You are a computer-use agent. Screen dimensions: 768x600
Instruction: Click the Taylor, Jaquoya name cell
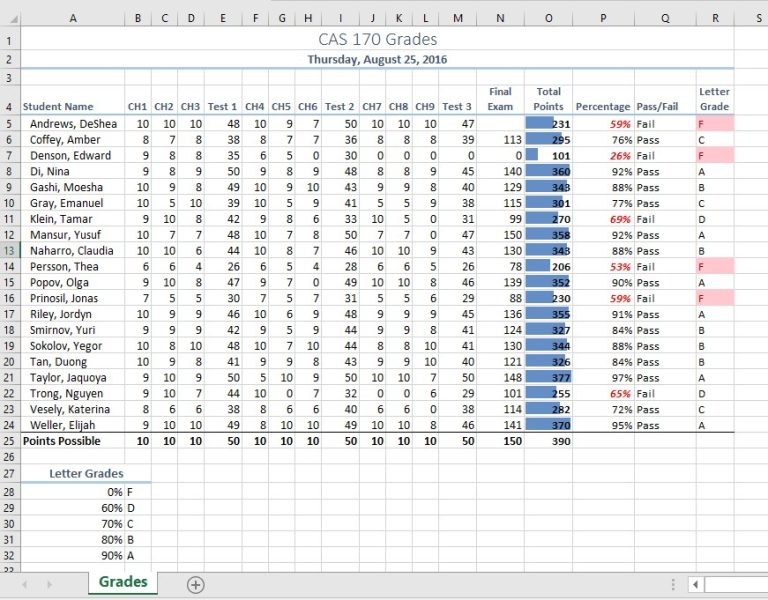click(x=72, y=378)
